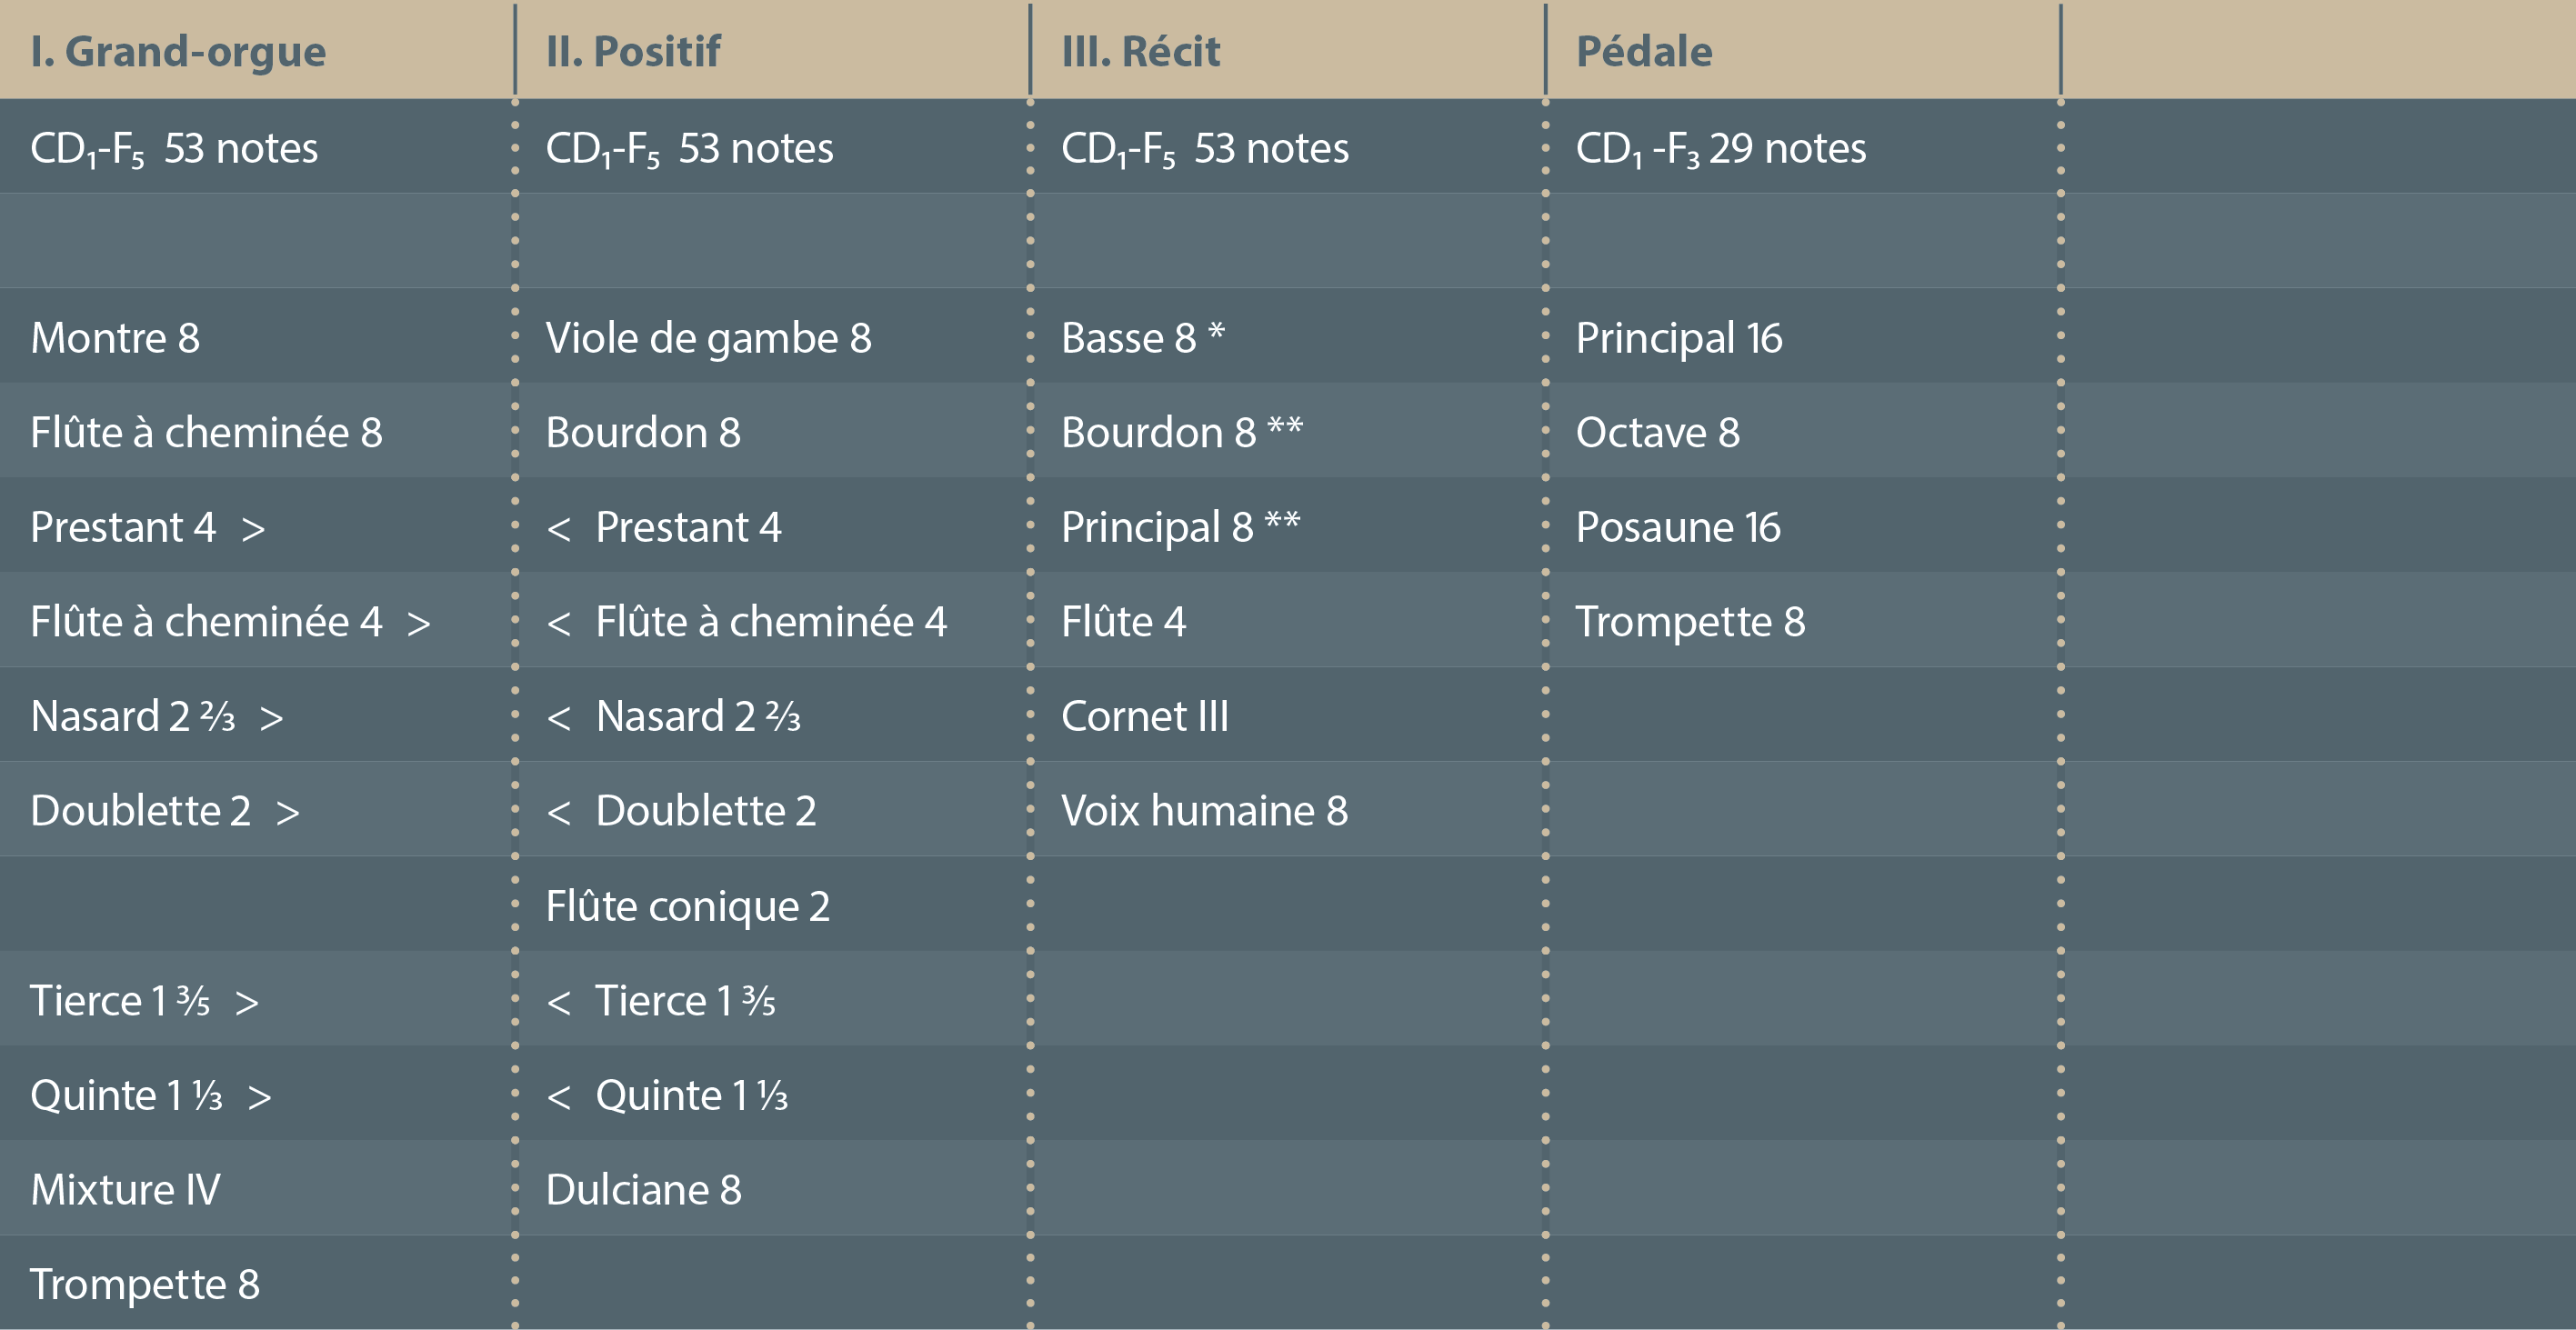
Task: Click the Cornet III stop in Récit
Action: 1144,716
